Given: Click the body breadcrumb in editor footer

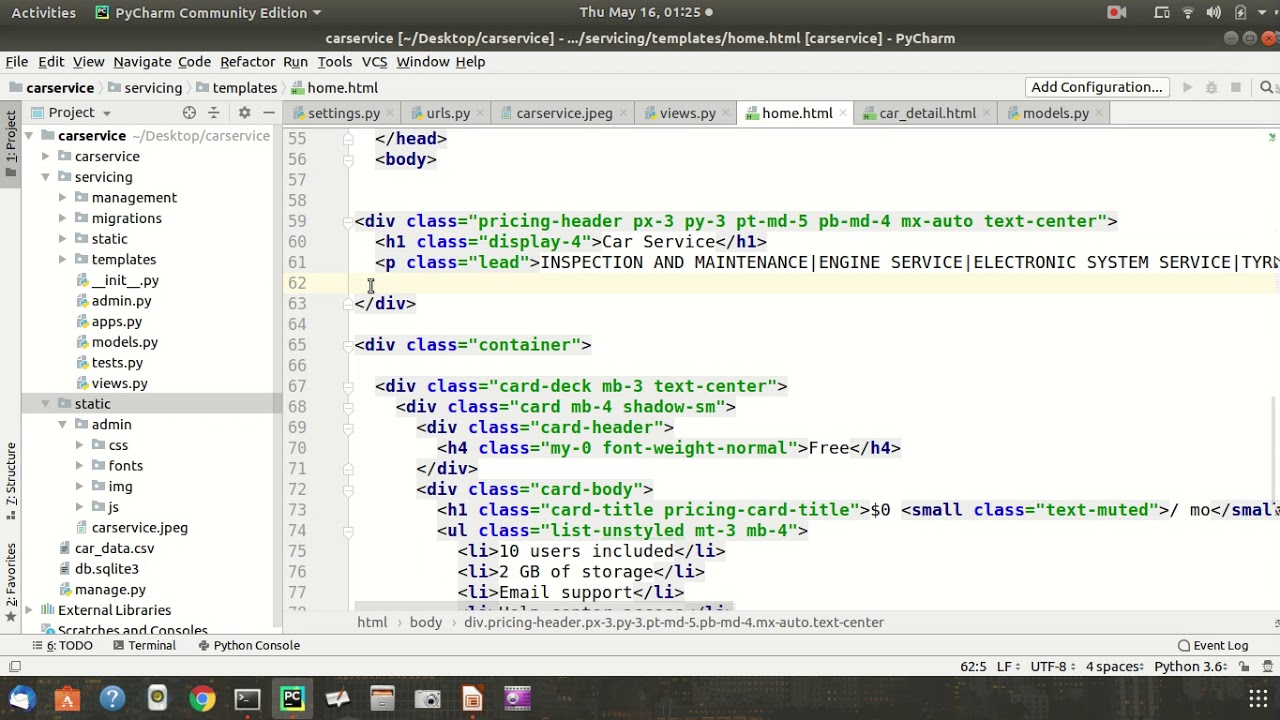Looking at the screenshot, I should tap(425, 622).
